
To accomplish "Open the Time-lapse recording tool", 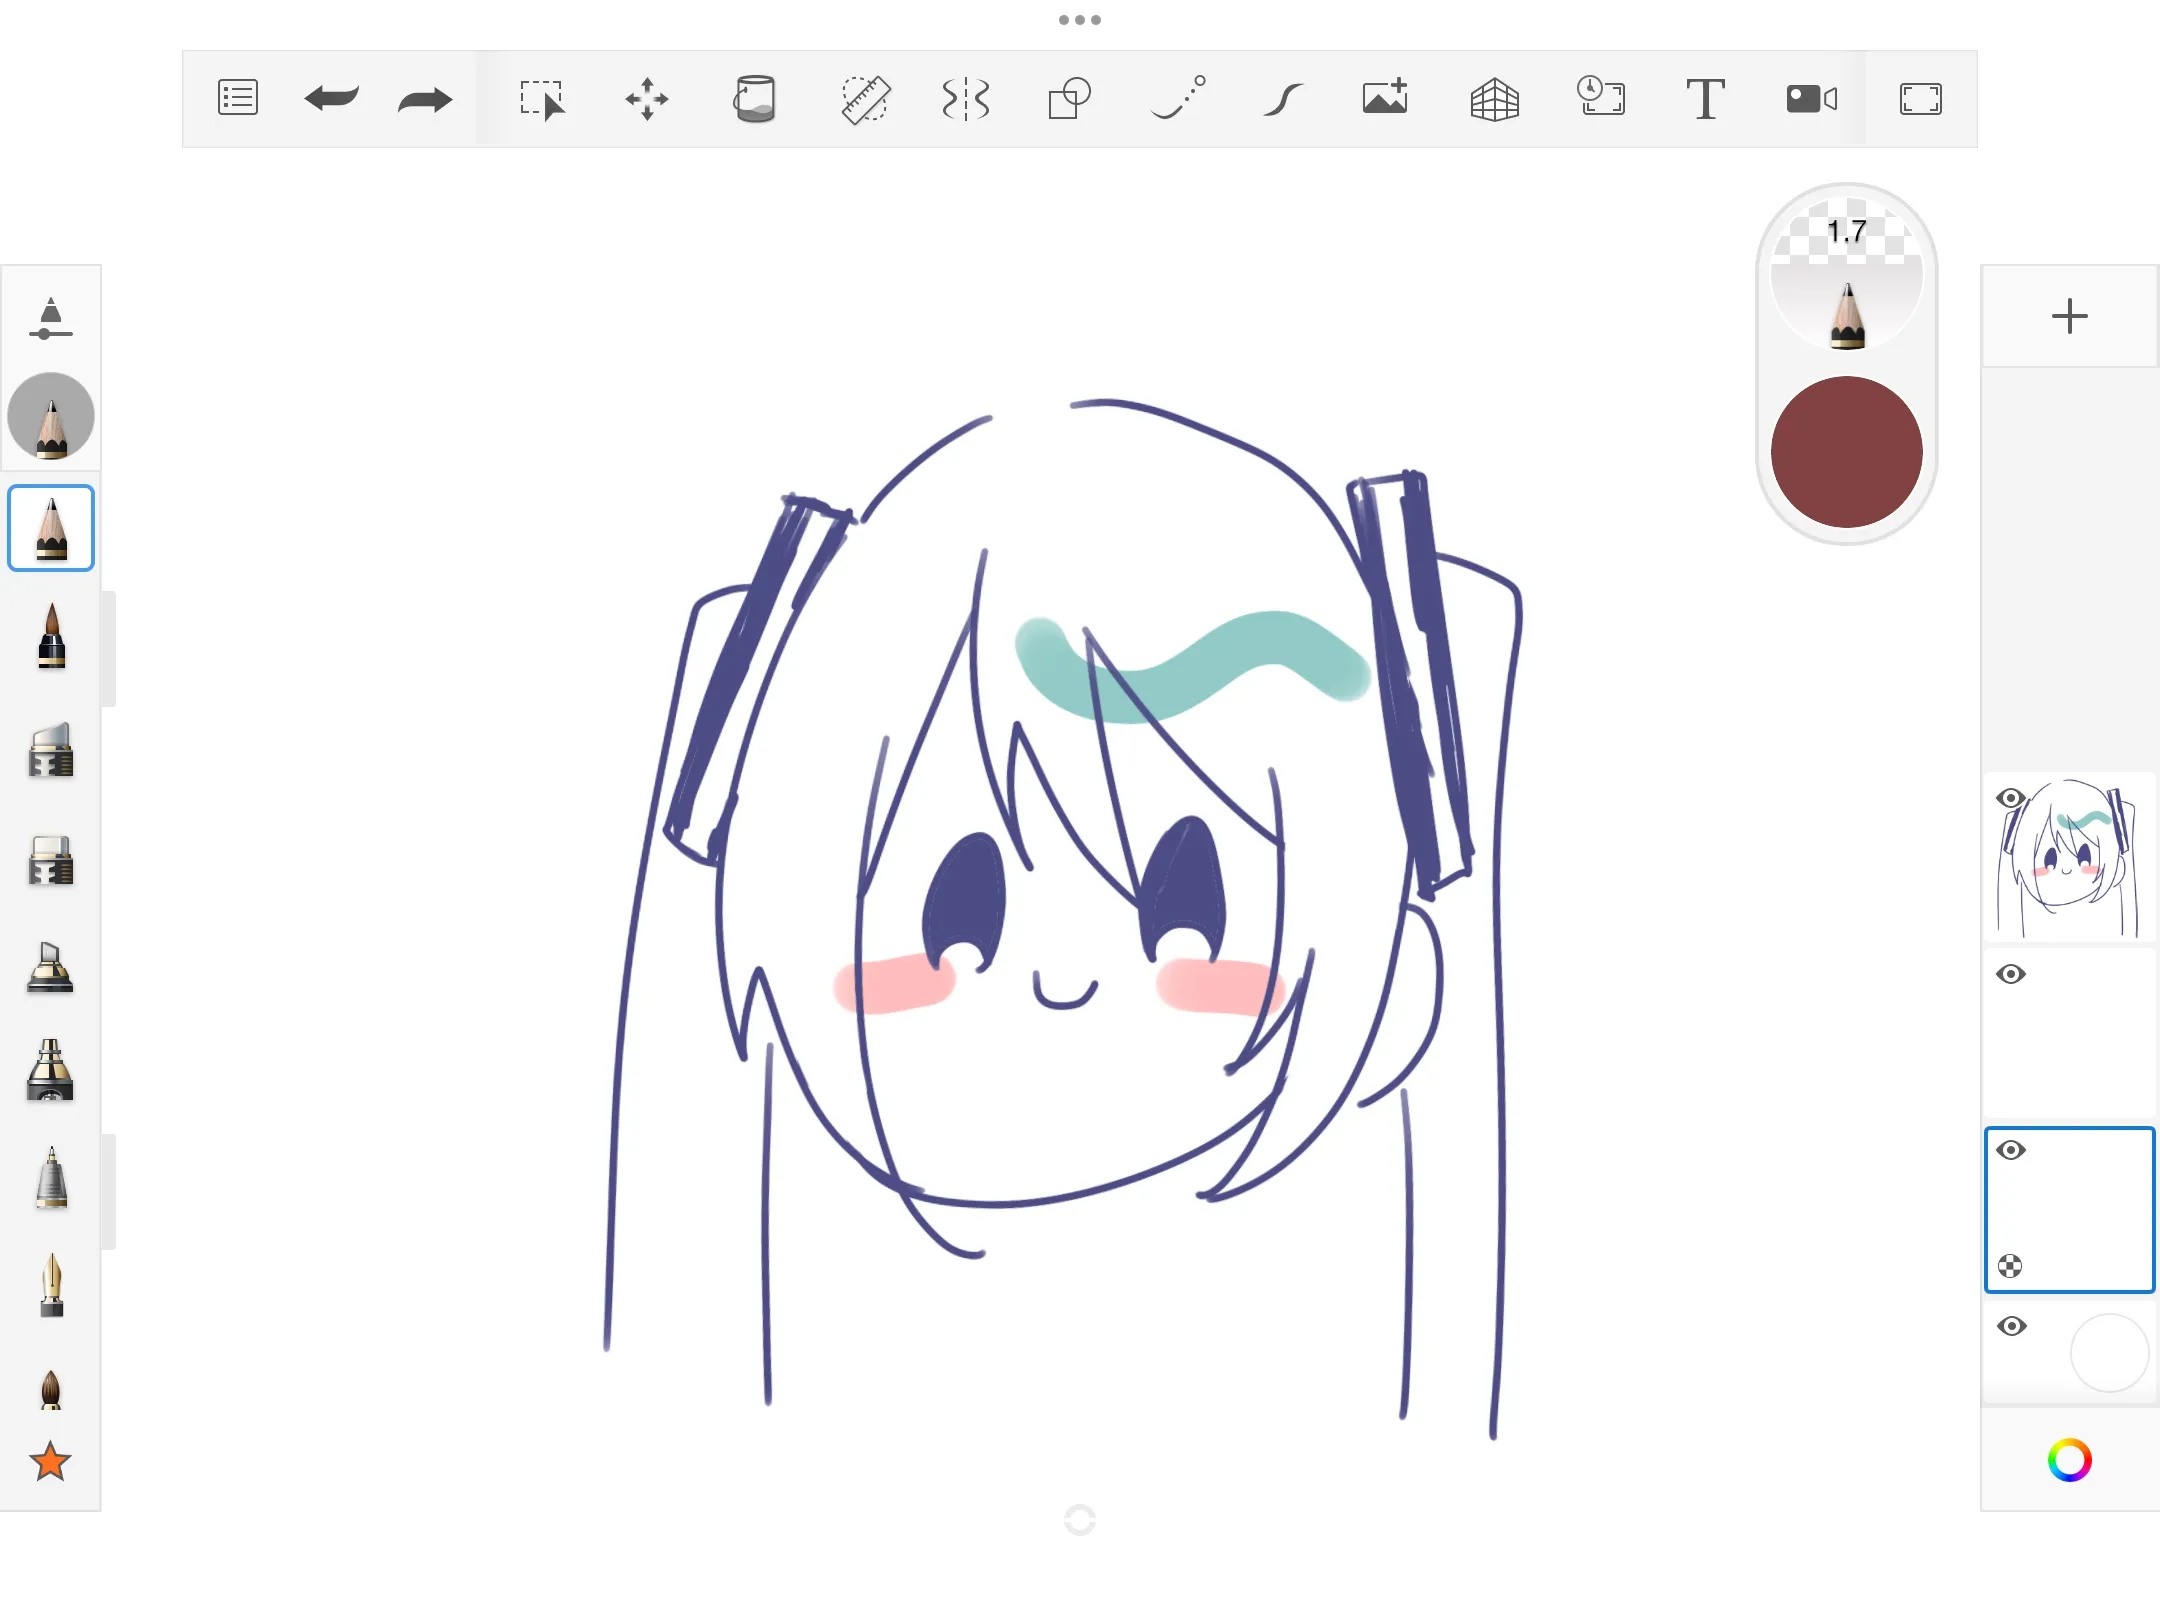I will click(x=1601, y=97).
